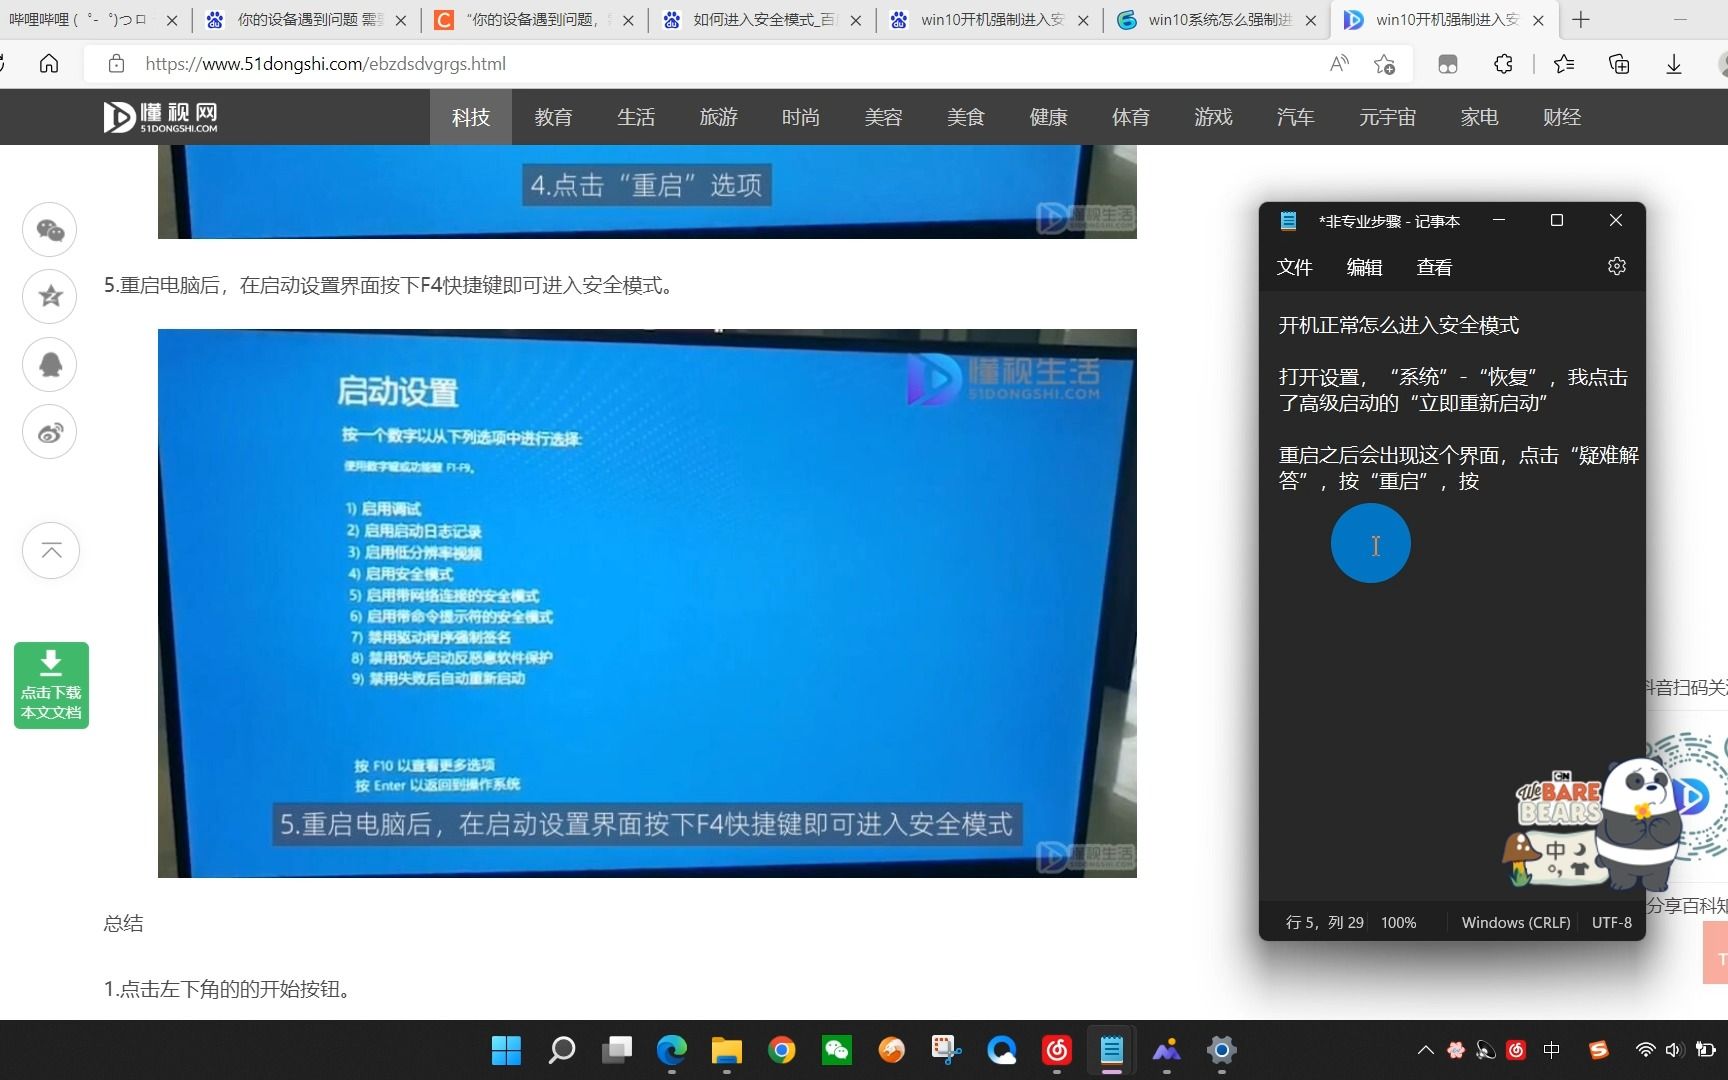The image size is (1728, 1080).
Task: Click Windows (CRLF) in Notepad status bar
Action: (1515, 922)
